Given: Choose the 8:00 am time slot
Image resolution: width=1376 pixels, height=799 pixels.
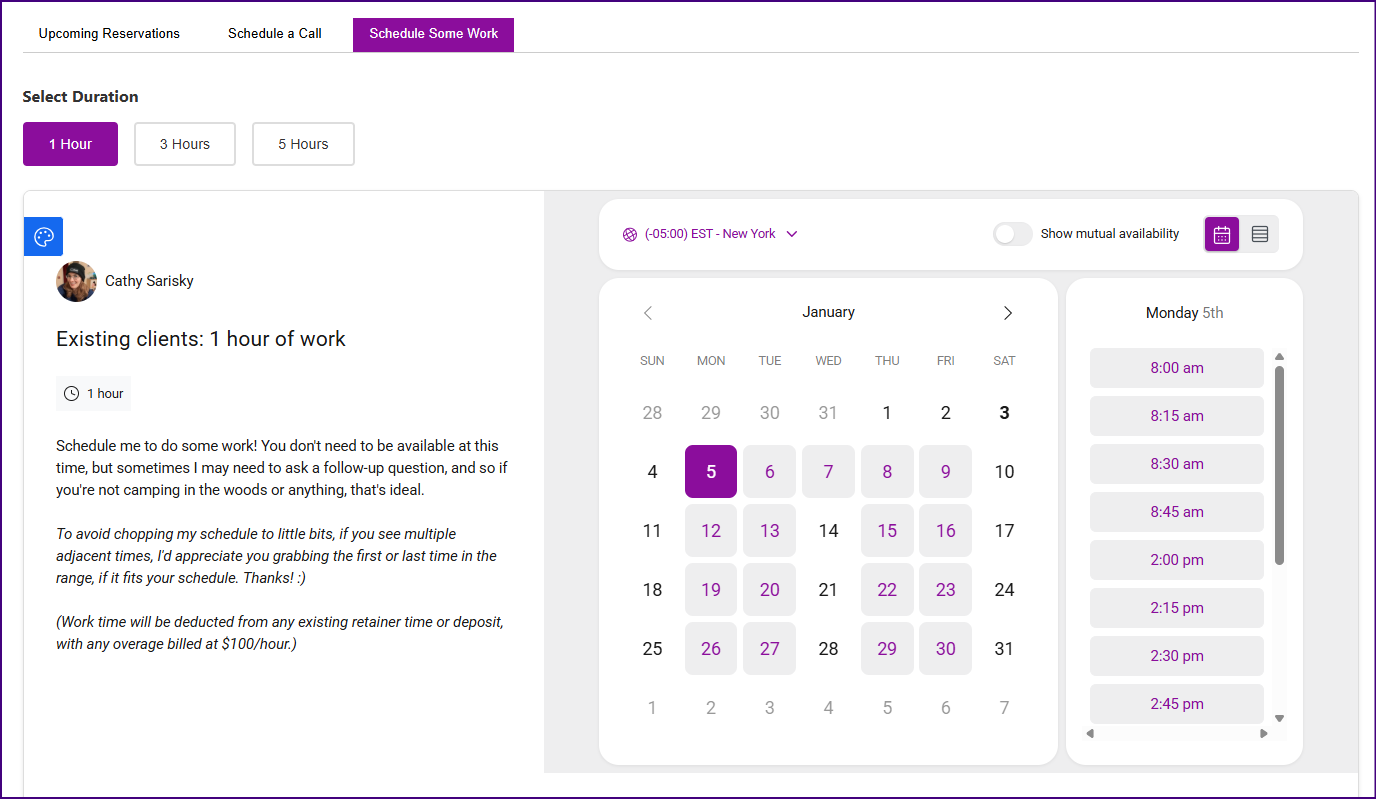Looking at the screenshot, I should click(1177, 368).
